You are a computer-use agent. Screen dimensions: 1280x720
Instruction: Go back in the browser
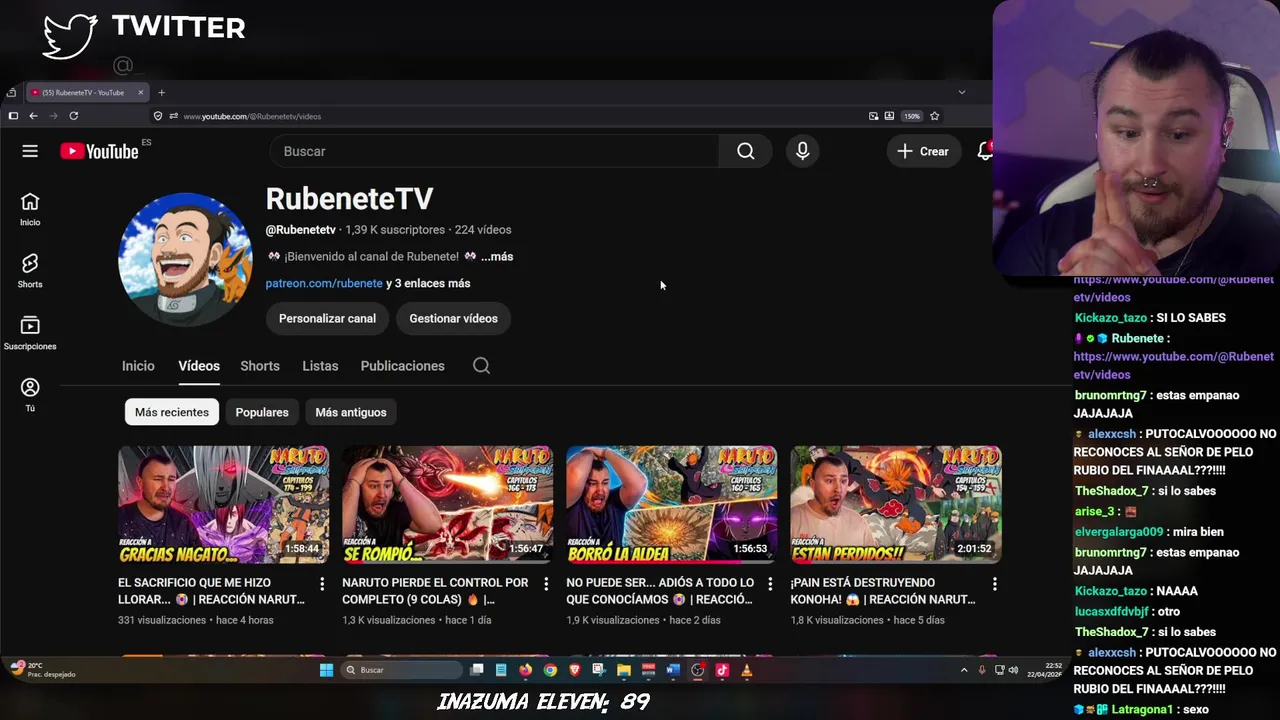[33, 116]
